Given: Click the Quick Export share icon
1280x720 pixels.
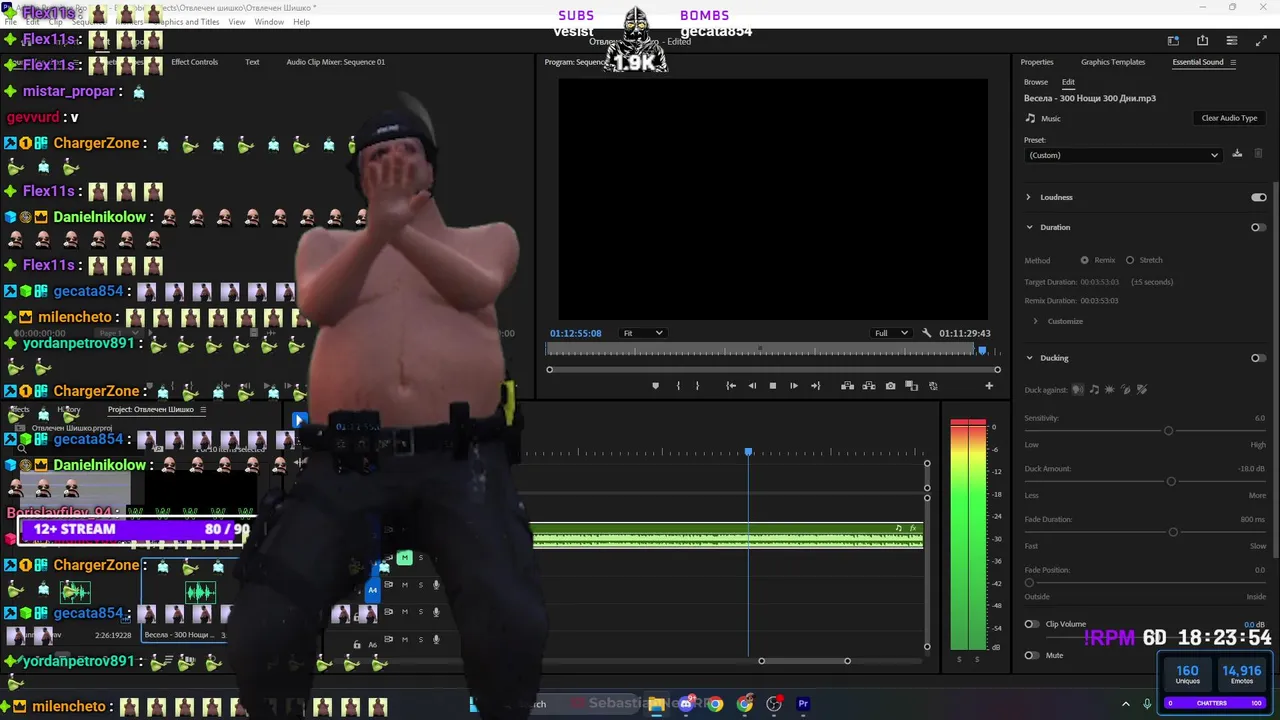Looking at the screenshot, I should point(1202,41).
